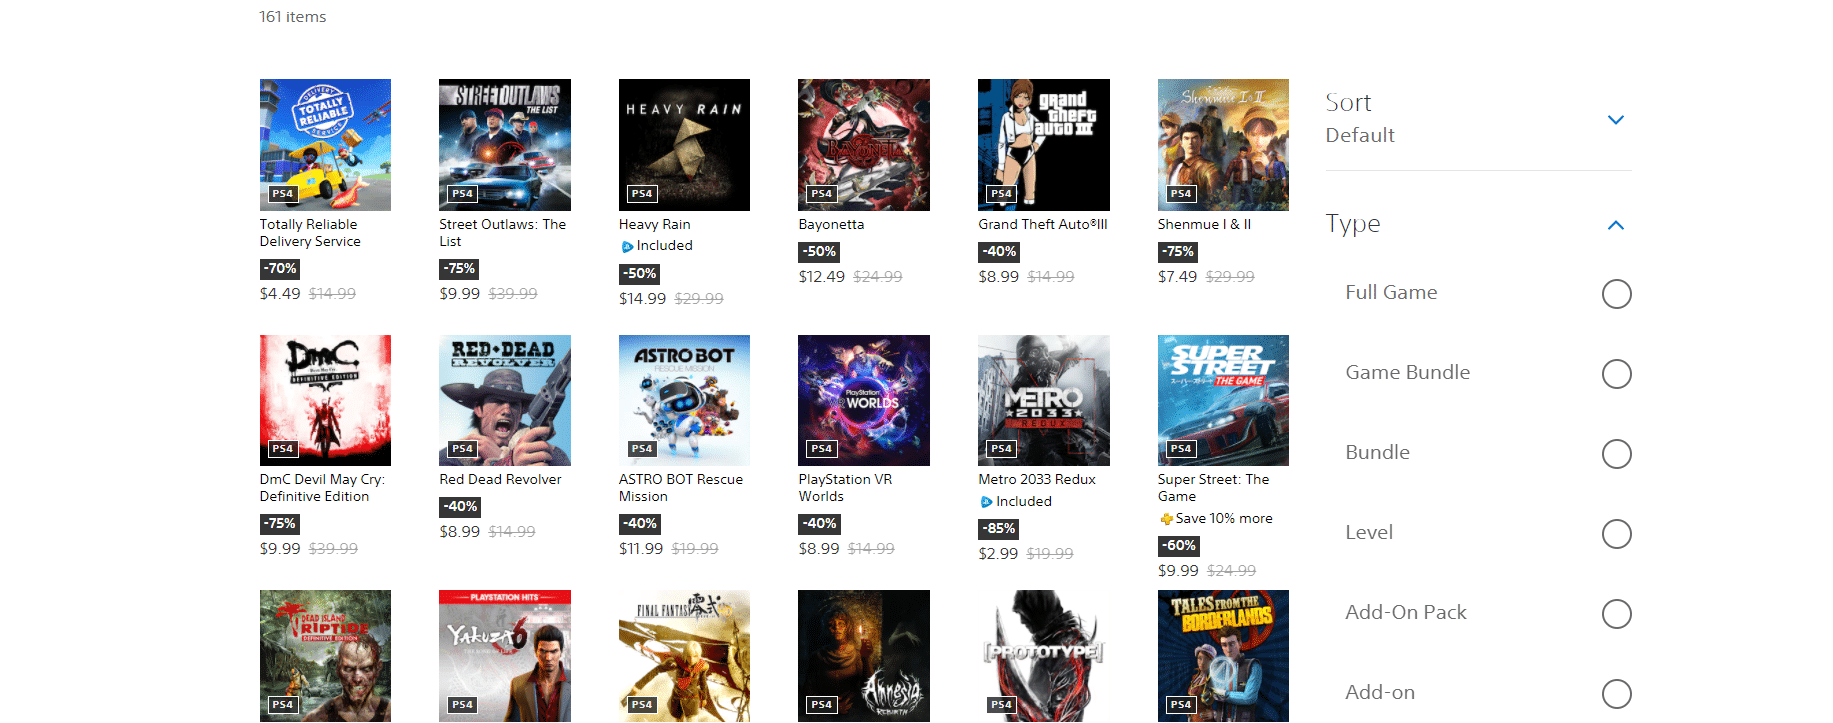
Task: Select the Full Game radio button
Action: 1616,294
